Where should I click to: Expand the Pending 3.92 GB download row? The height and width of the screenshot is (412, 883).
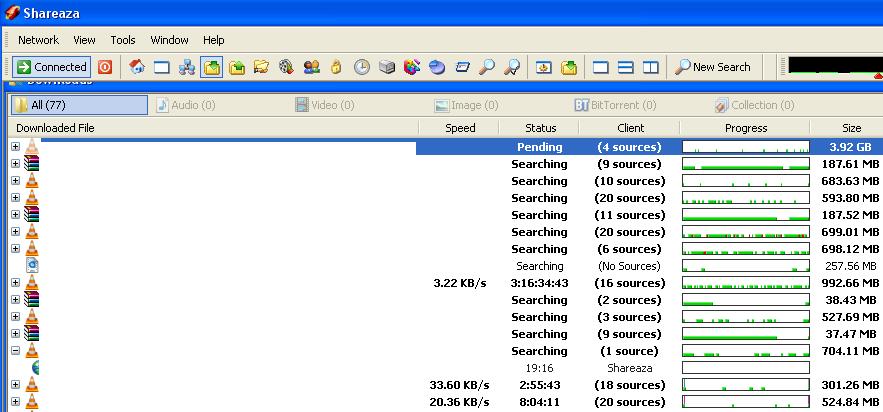click(x=15, y=147)
